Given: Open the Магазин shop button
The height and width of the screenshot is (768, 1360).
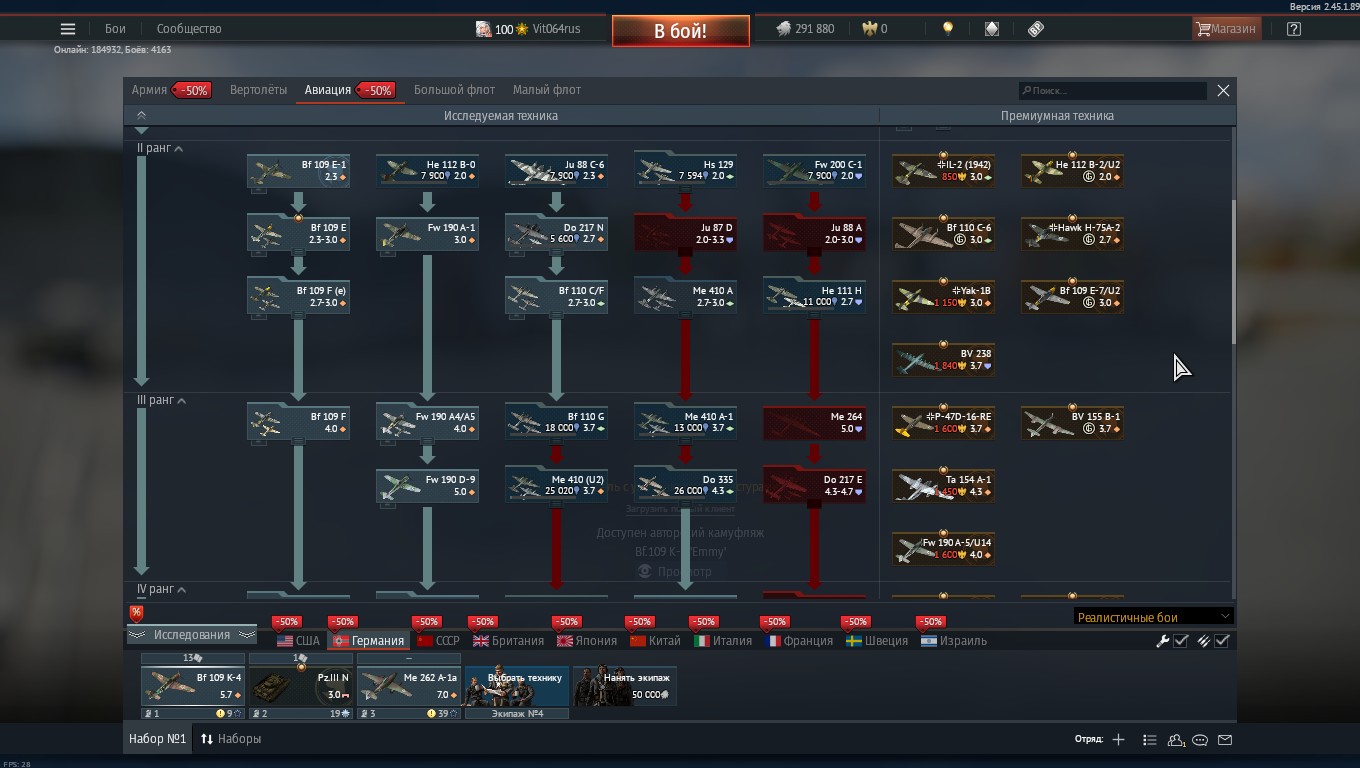Looking at the screenshot, I should click(x=1226, y=29).
